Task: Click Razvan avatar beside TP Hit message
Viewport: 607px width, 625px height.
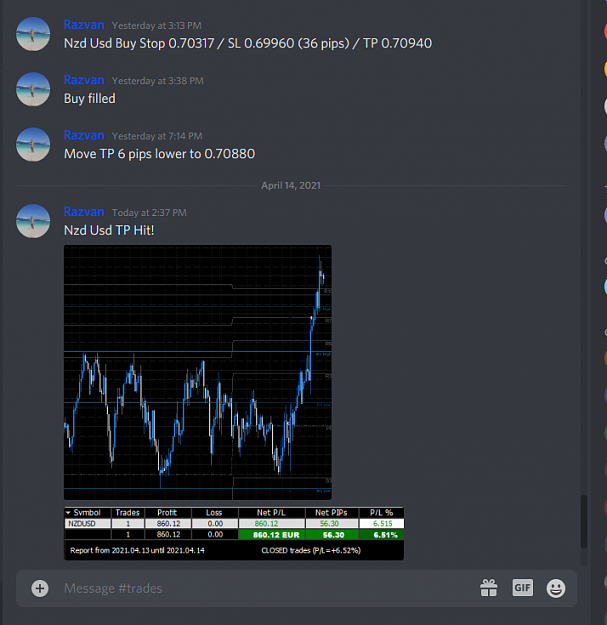Action: click(x=33, y=221)
